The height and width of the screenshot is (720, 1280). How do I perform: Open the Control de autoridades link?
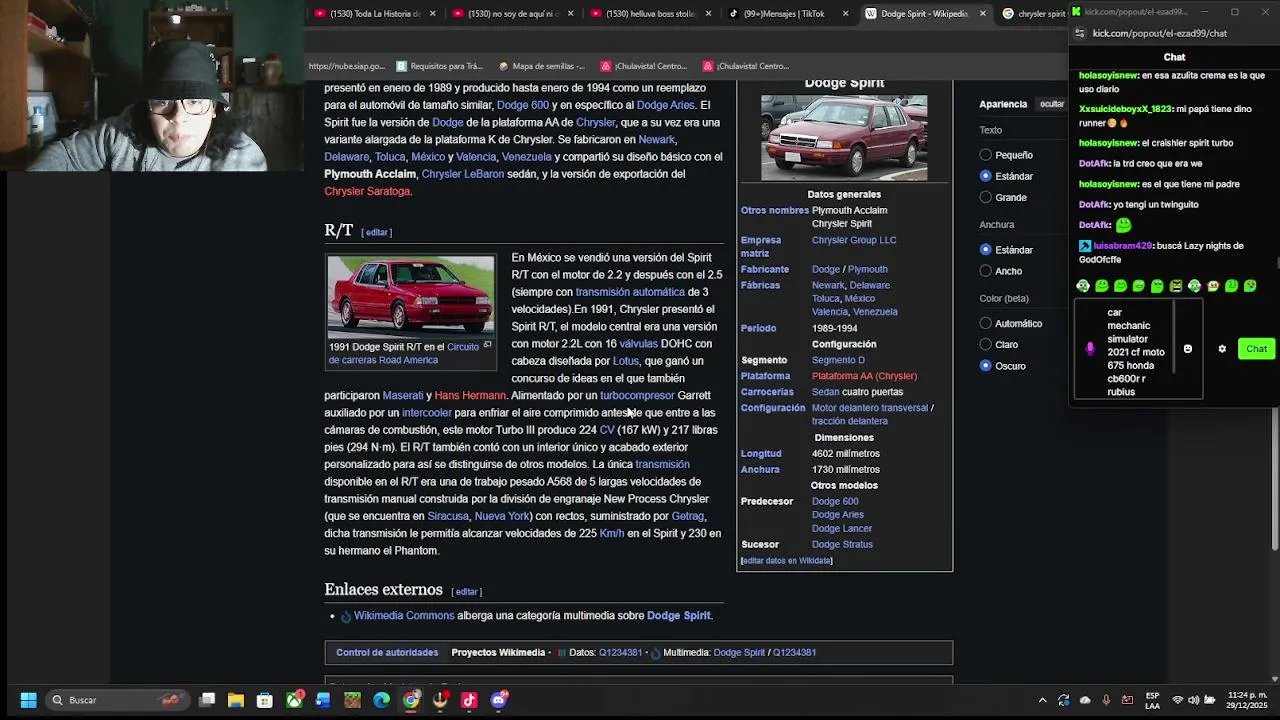click(x=387, y=652)
